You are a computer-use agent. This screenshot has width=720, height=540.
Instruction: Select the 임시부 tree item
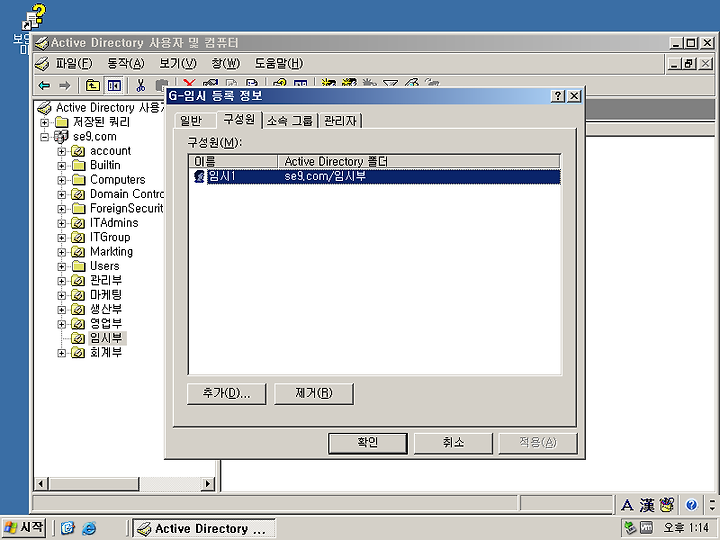pyautogui.click(x=106, y=338)
